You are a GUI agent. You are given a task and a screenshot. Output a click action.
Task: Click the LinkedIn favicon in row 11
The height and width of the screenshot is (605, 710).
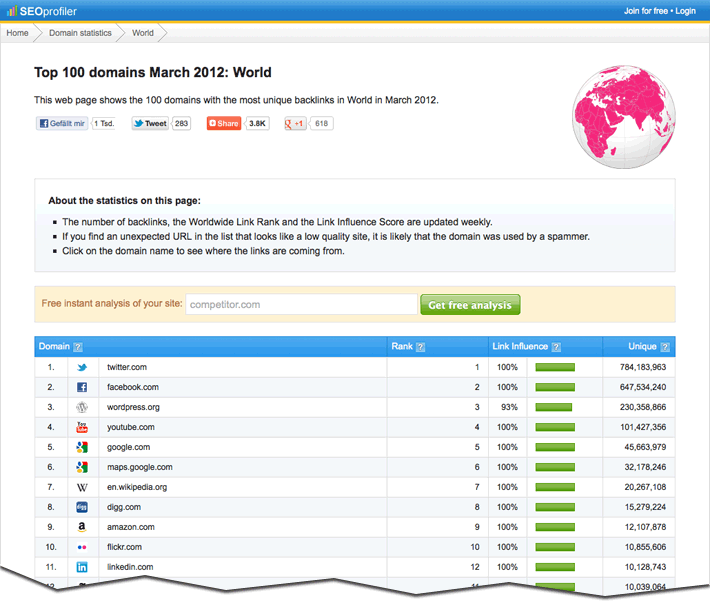click(82, 567)
